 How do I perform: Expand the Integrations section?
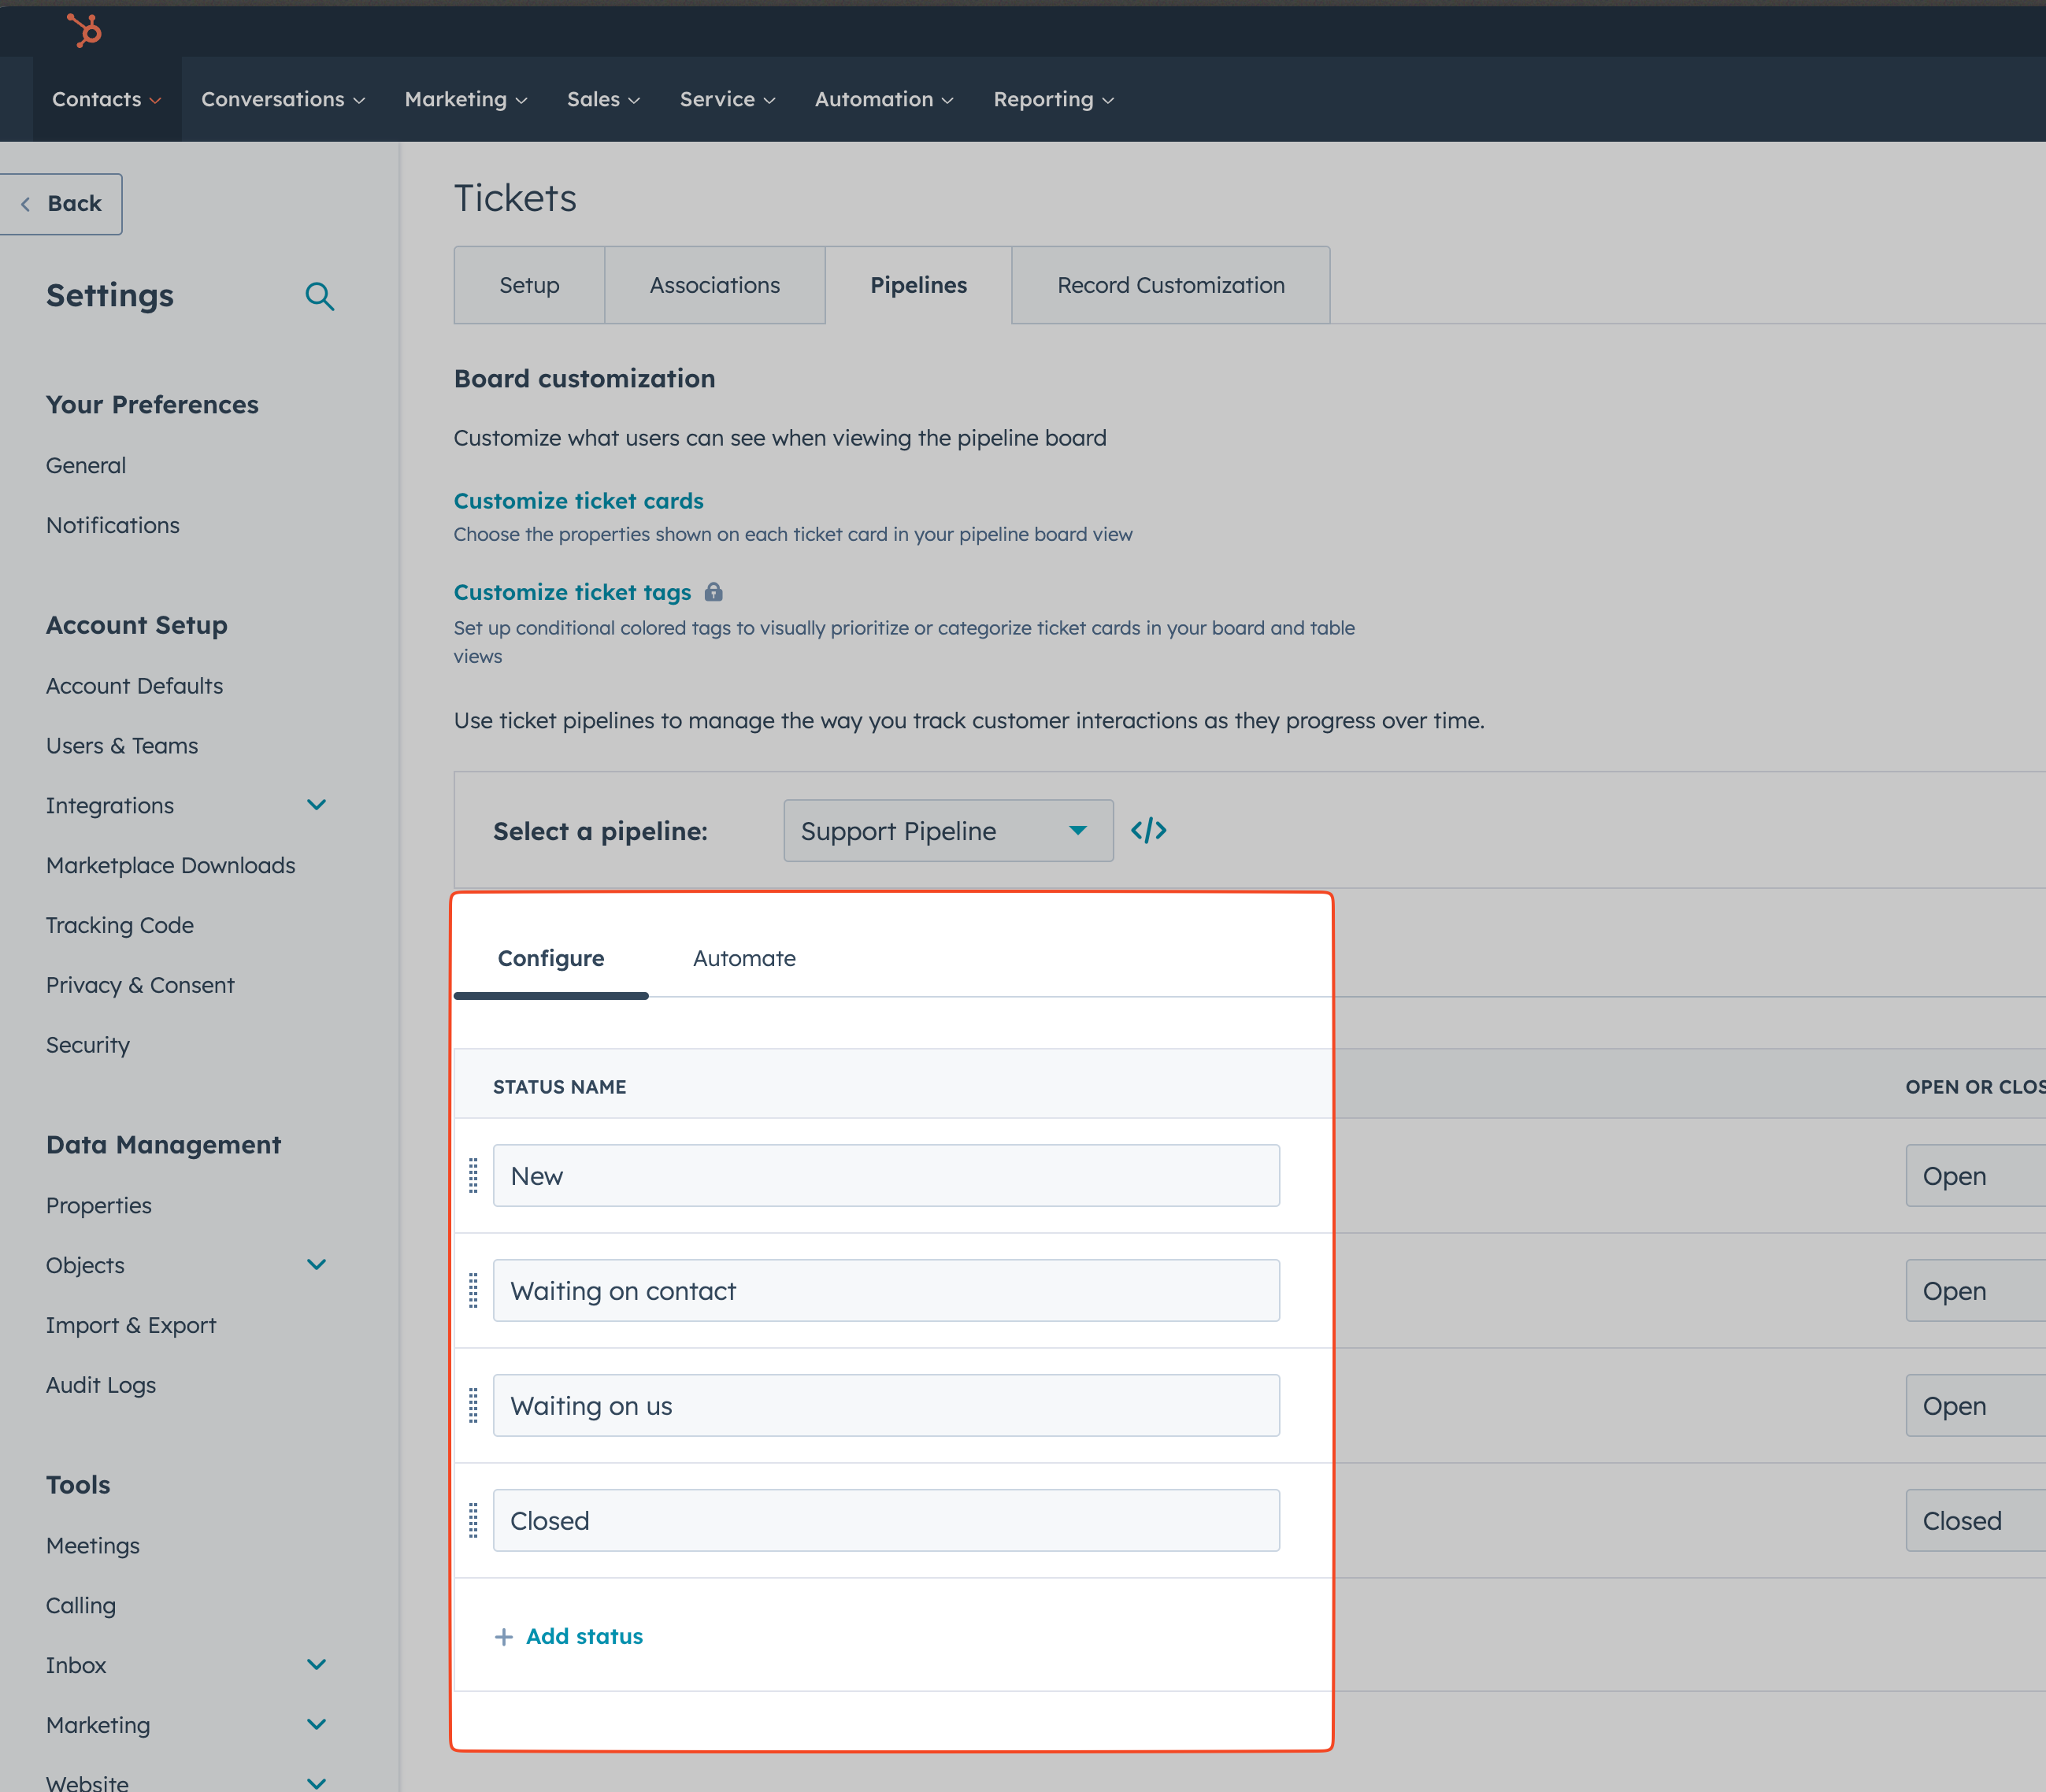pos(317,804)
